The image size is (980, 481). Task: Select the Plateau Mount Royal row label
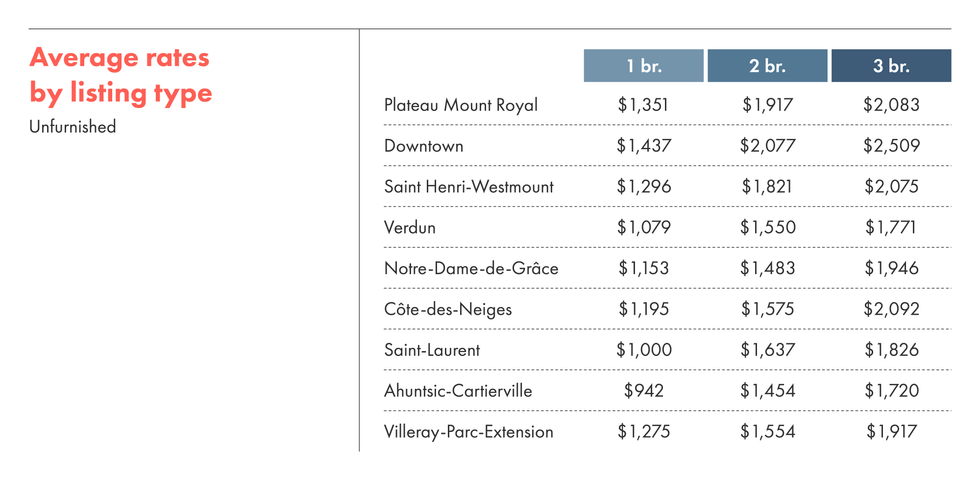[460, 105]
